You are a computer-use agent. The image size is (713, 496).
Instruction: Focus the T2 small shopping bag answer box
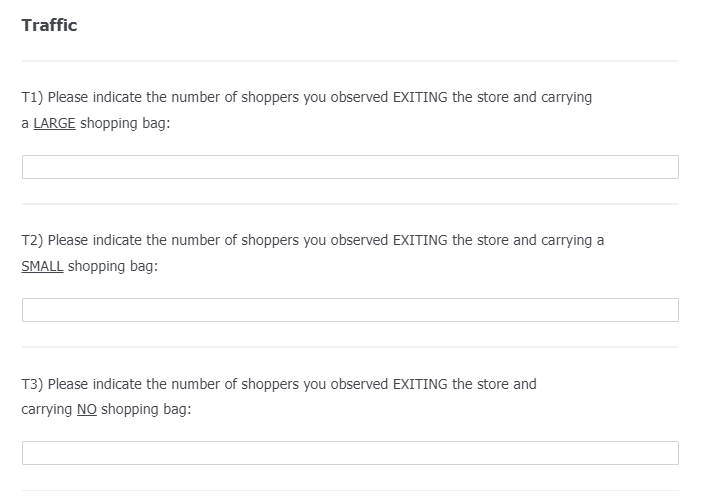click(x=350, y=310)
